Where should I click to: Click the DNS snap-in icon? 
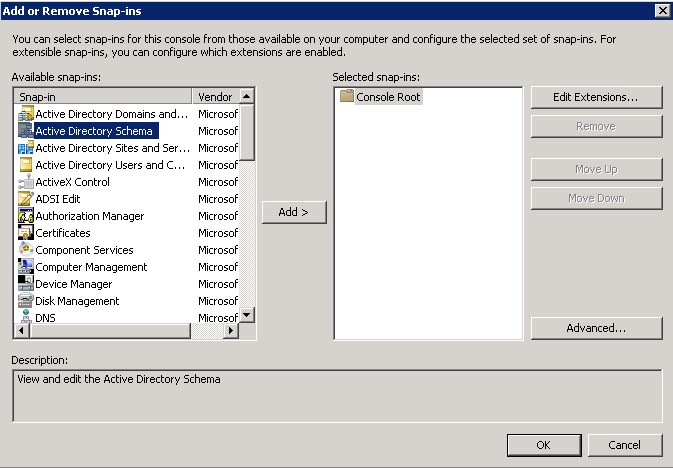pyautogui.click(x=26, y=317)
